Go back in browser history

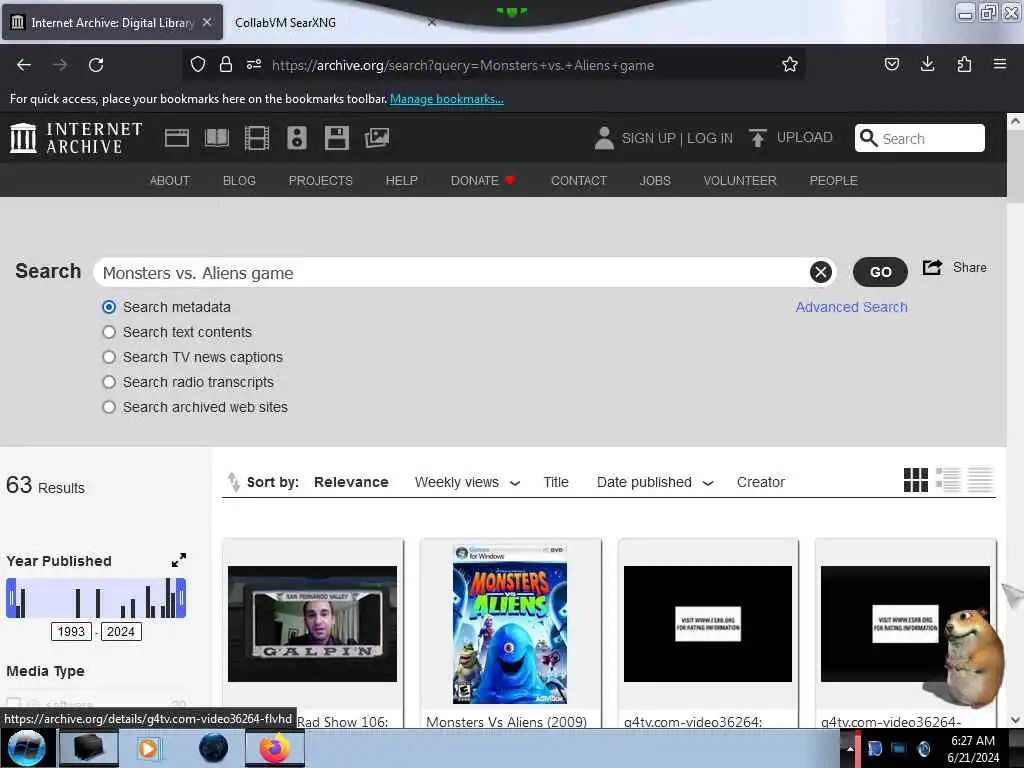point(24,65)
